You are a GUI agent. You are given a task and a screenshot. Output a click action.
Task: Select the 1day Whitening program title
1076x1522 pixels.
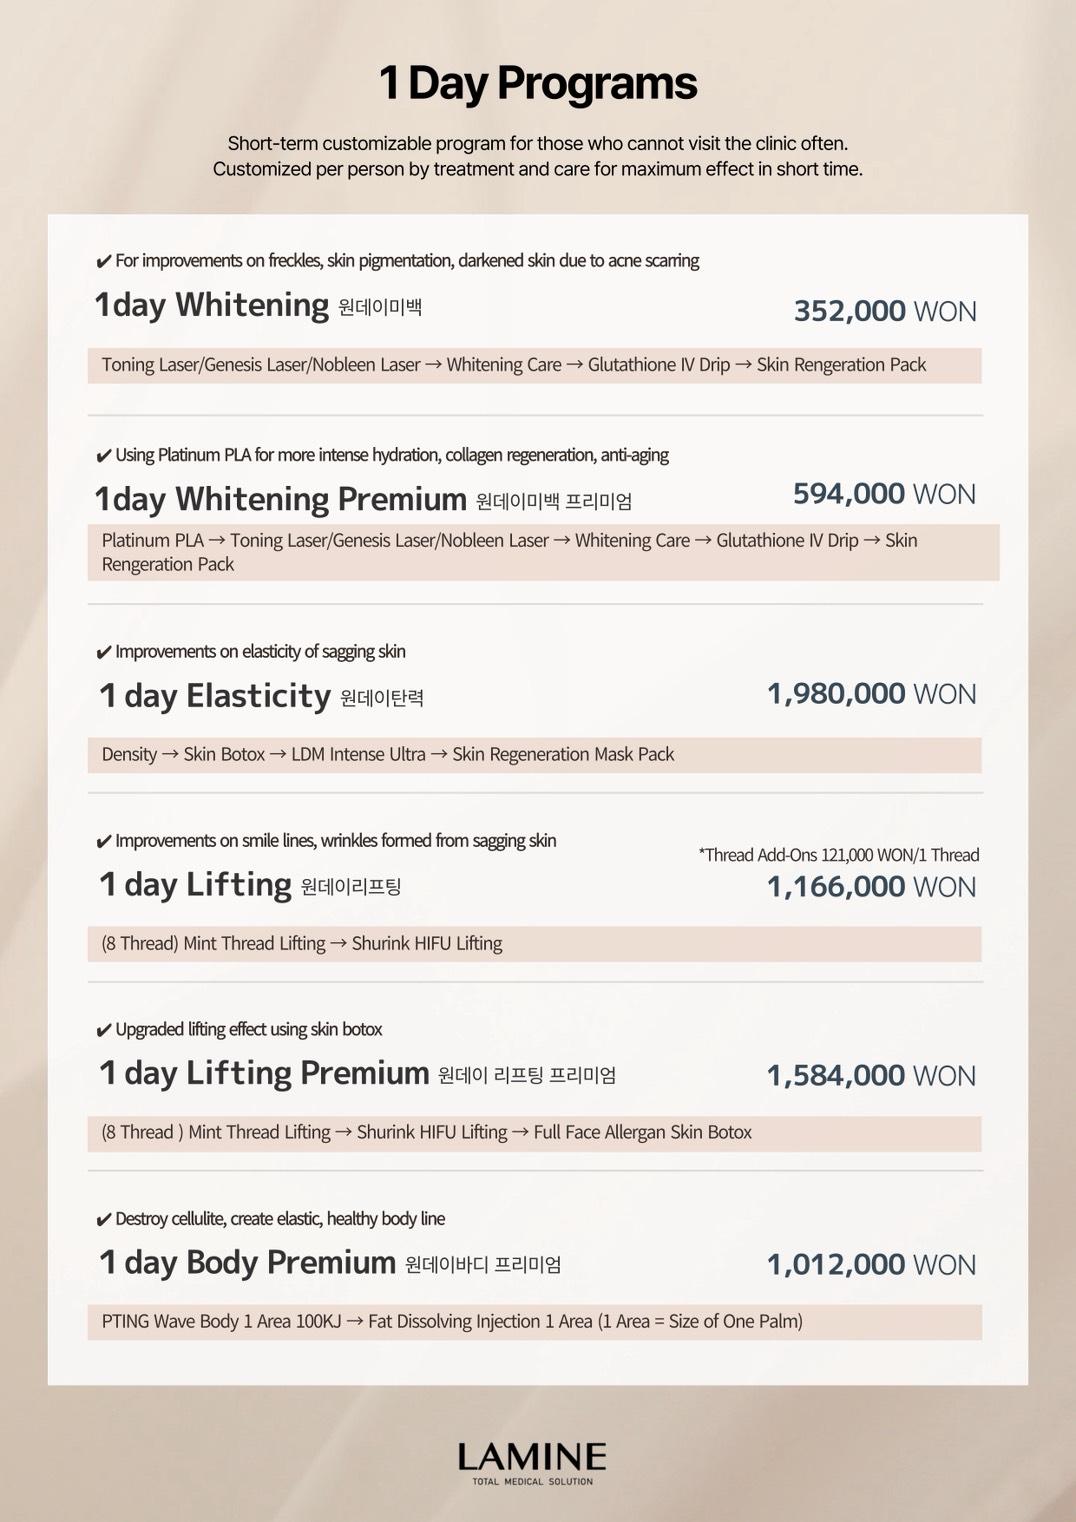coord(211,305)
